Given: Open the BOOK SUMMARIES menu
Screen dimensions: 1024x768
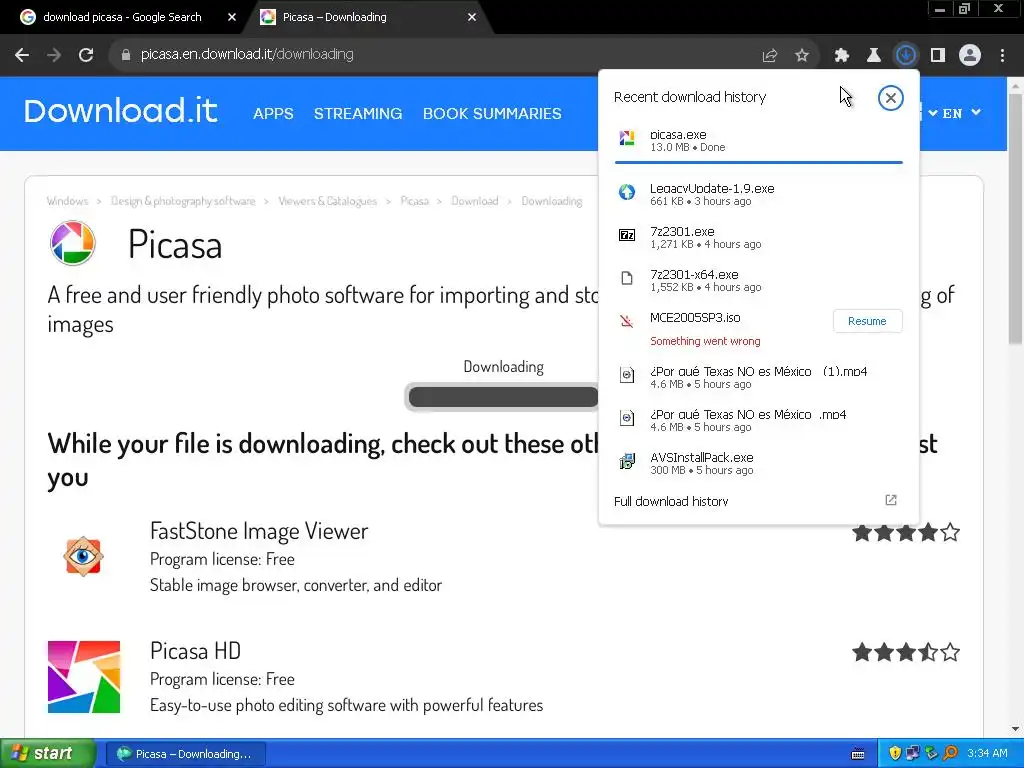Looking at the screenshot, I should (x=492, y=114).
